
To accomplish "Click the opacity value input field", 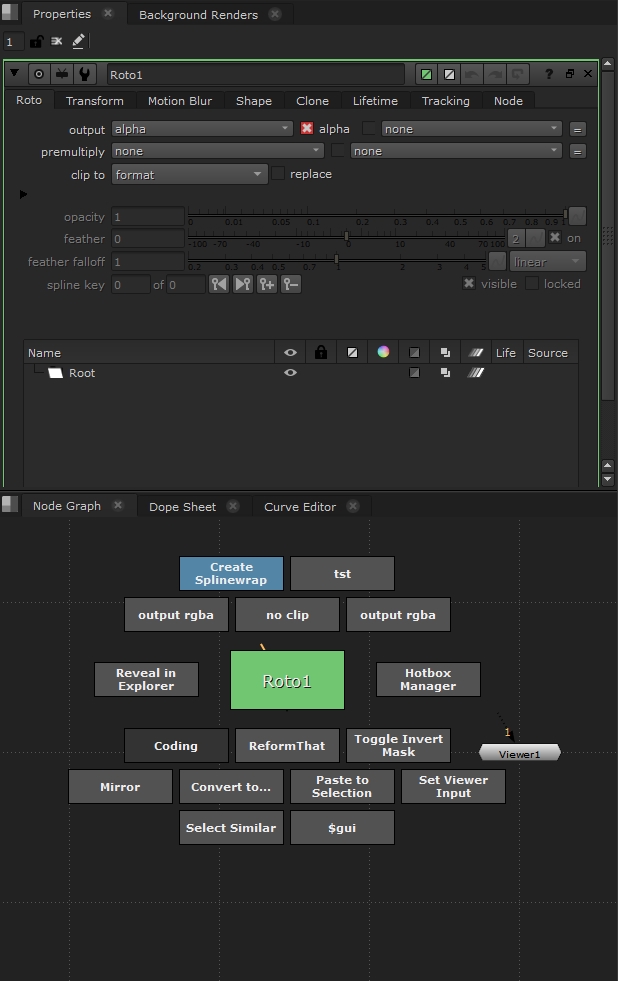I will pyautogui.click(x=147, y=217).
